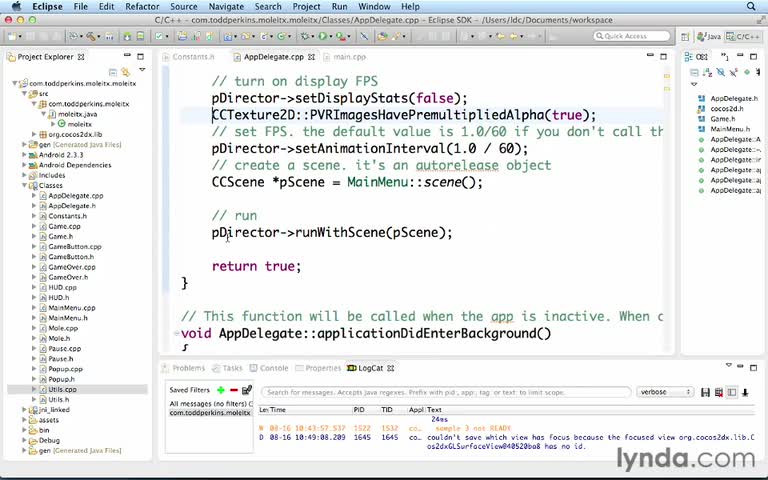The height and width of the screenshot is (480, 768).
Task: Add a new LogCat saved filter
Action: pos(221,390)
